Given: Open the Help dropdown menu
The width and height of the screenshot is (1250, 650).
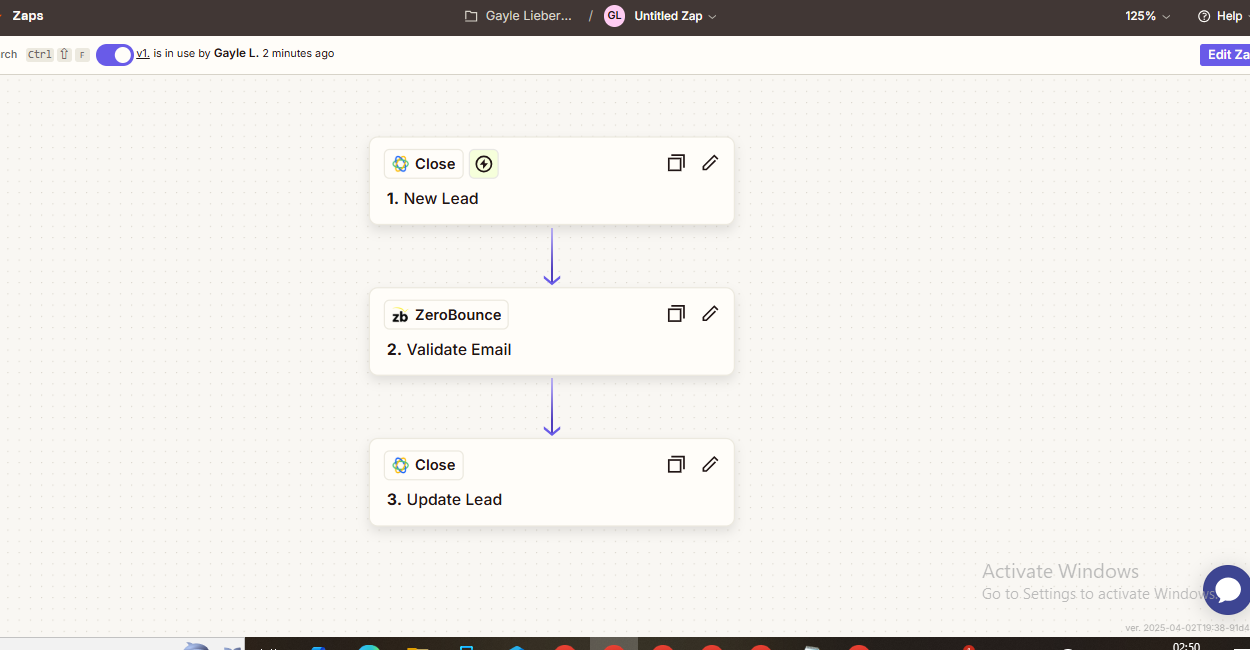Looking at the screenshot, I should (x=1223, y=16).
